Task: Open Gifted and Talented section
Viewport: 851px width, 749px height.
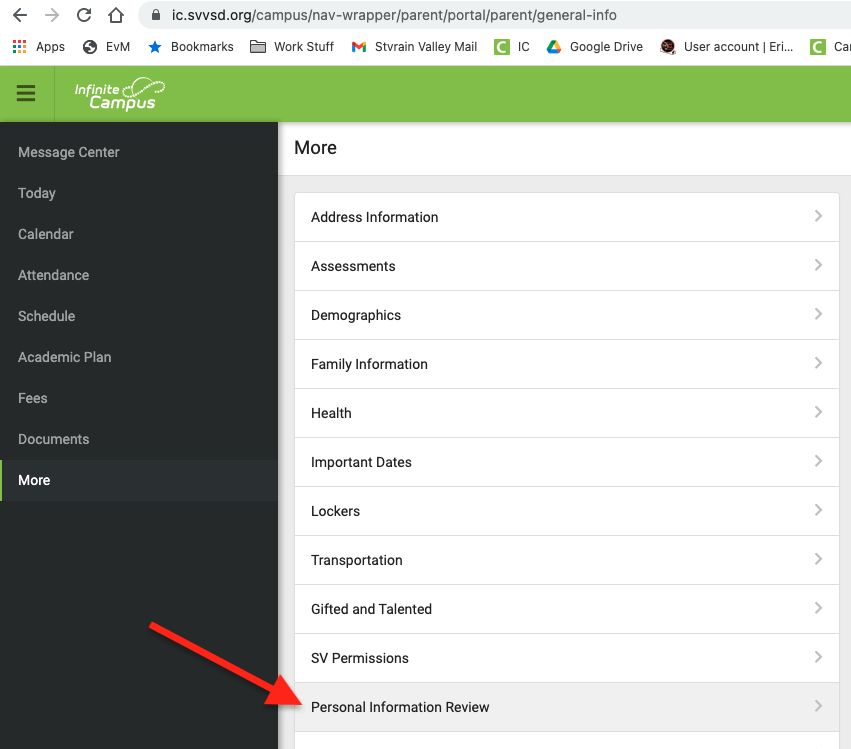Action: [x=371, y=609]
